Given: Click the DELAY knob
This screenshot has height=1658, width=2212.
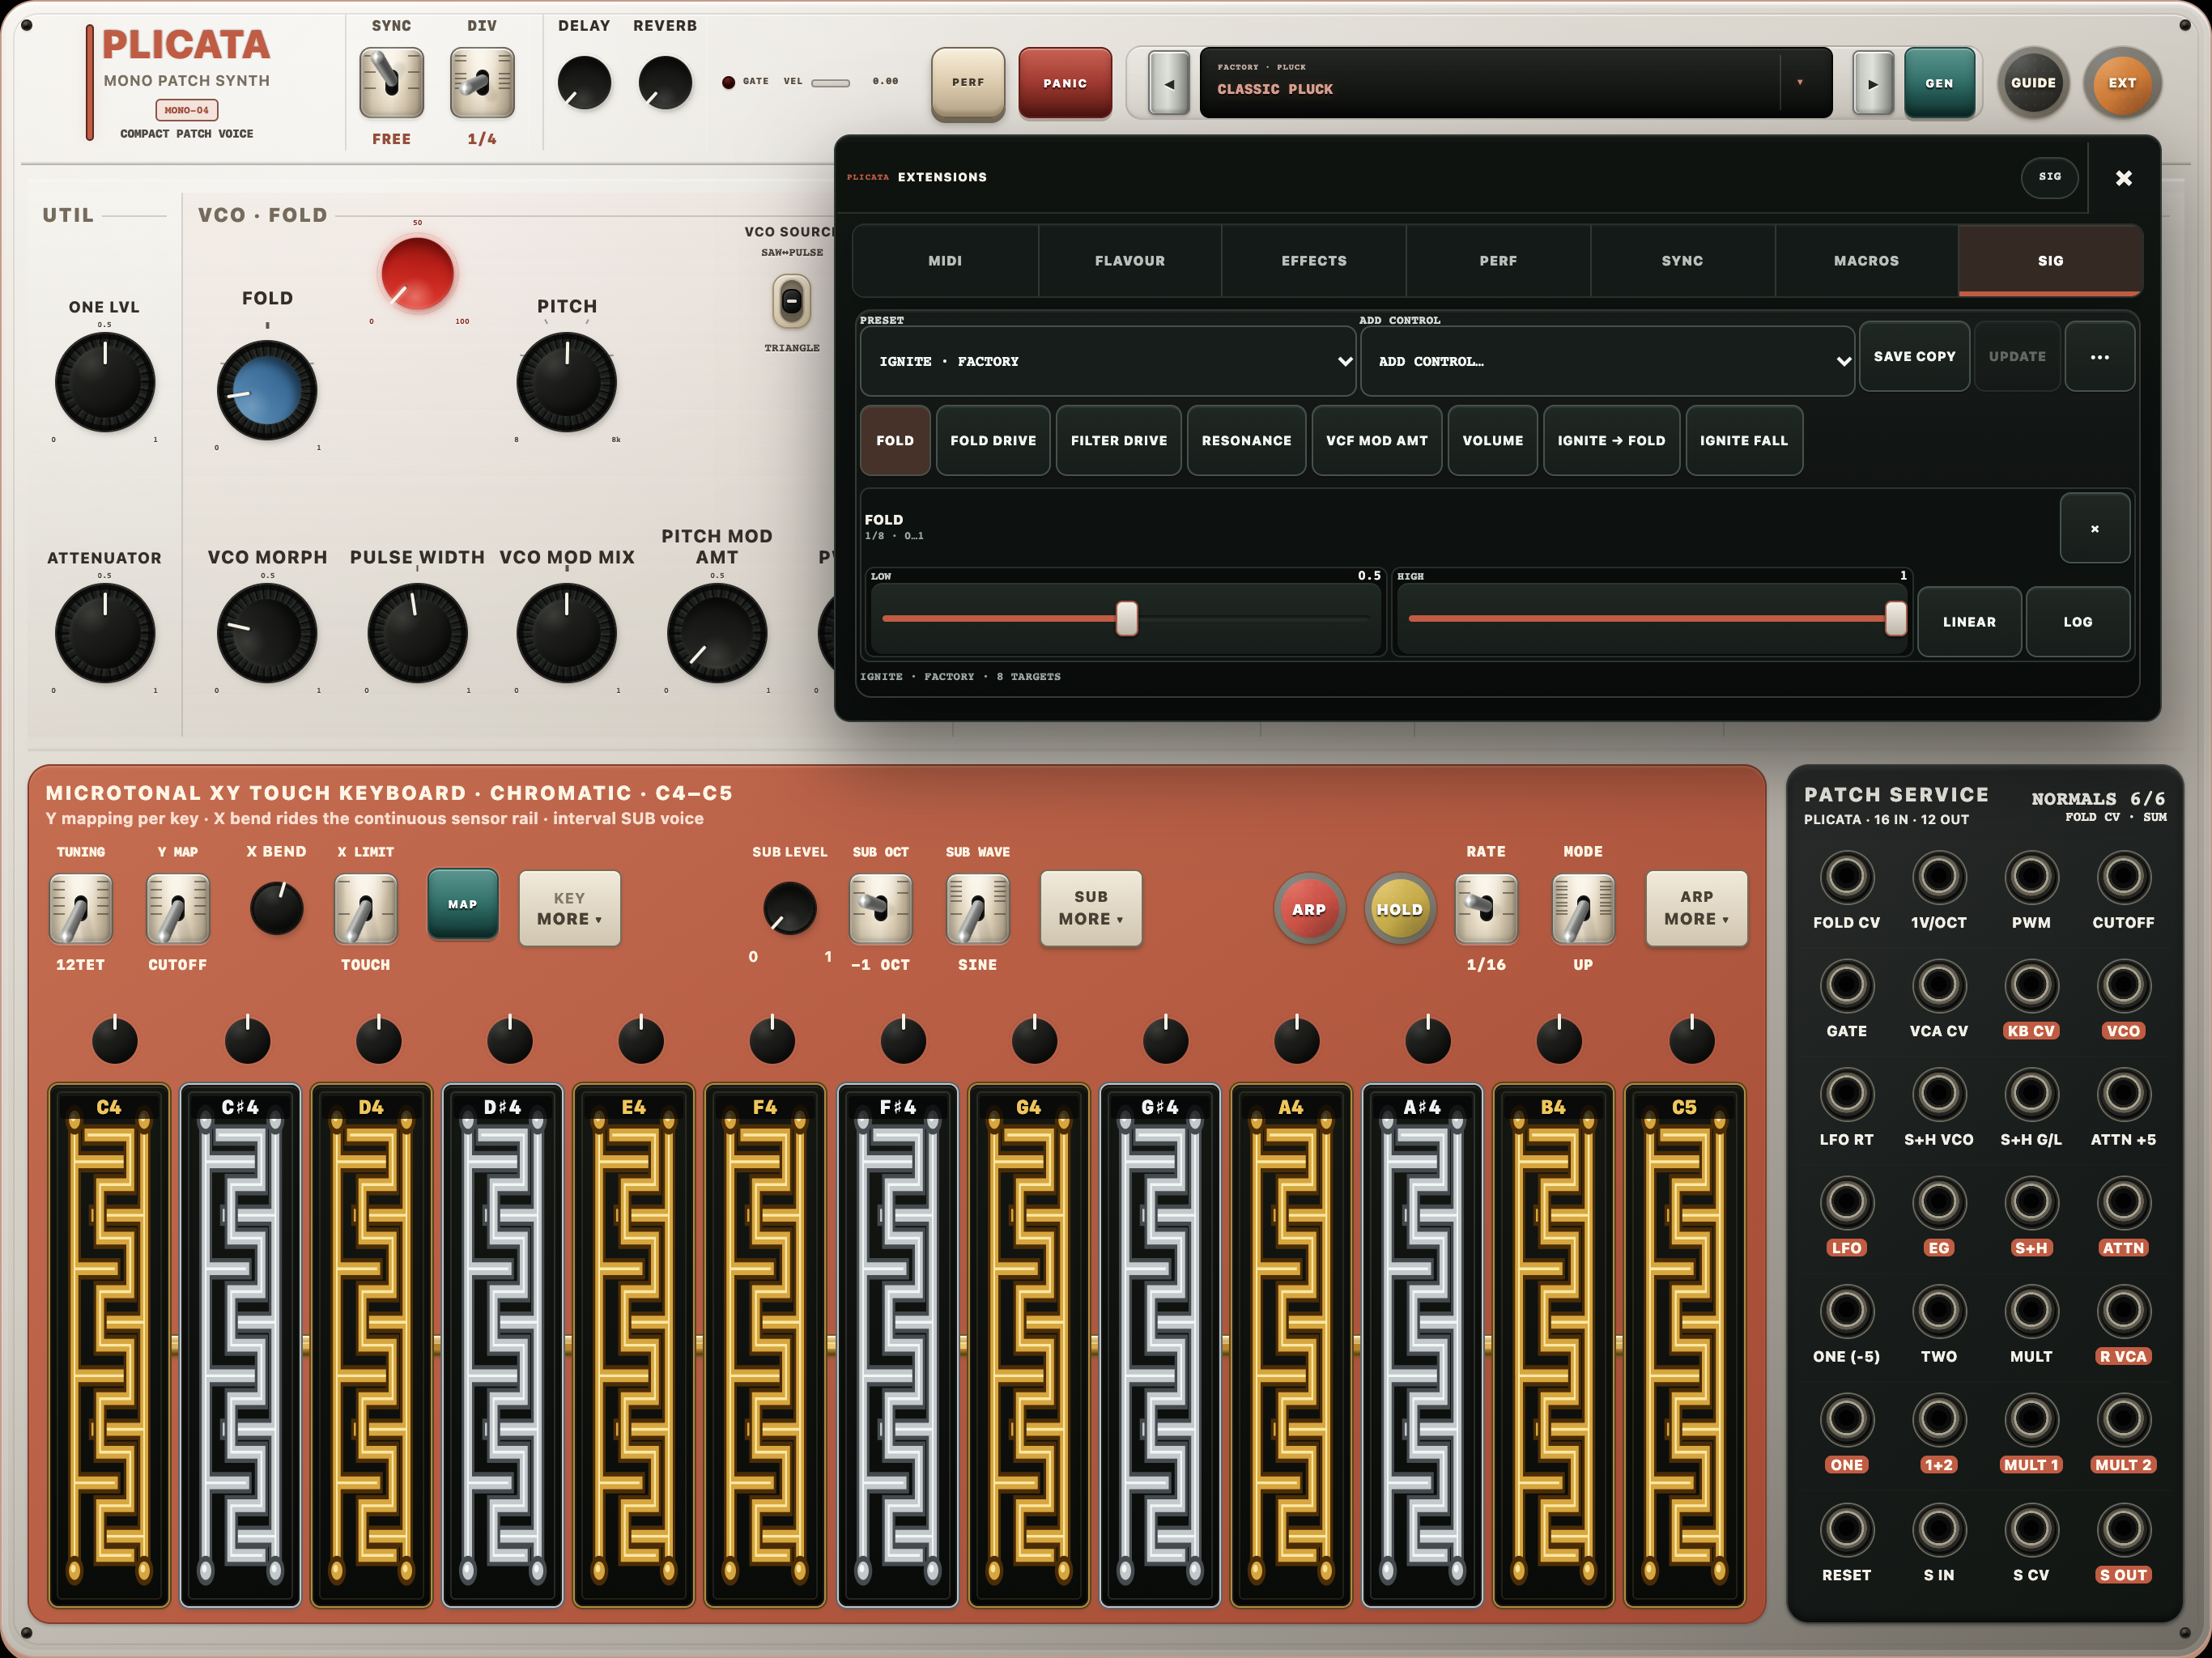Looking at the screenshot, I should 584,82.
